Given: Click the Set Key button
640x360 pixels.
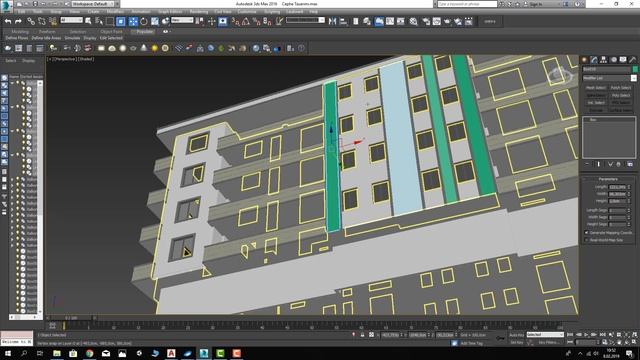Looking at the screenshot, I should coord(517,342).
